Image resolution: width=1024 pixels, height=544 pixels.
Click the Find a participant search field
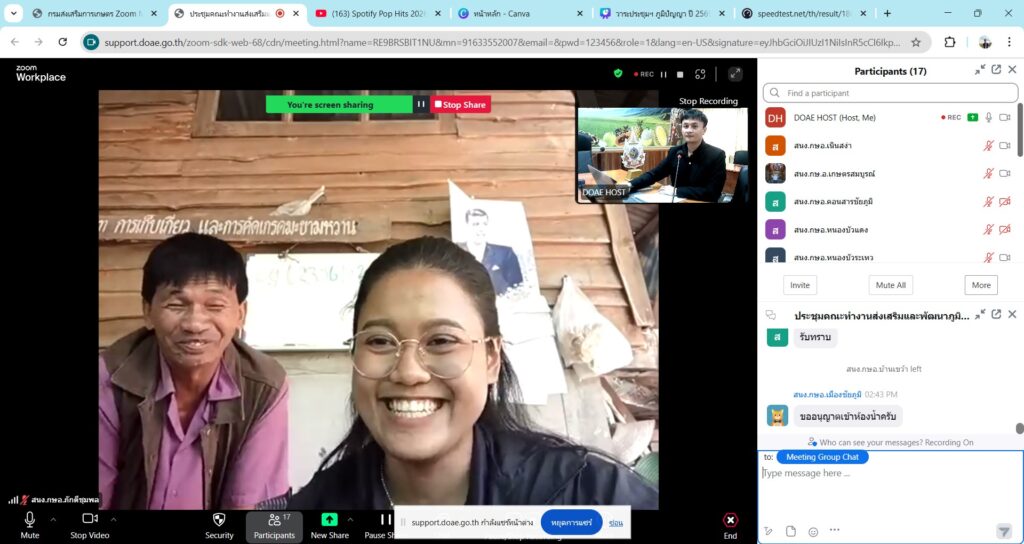coord(890,93)
